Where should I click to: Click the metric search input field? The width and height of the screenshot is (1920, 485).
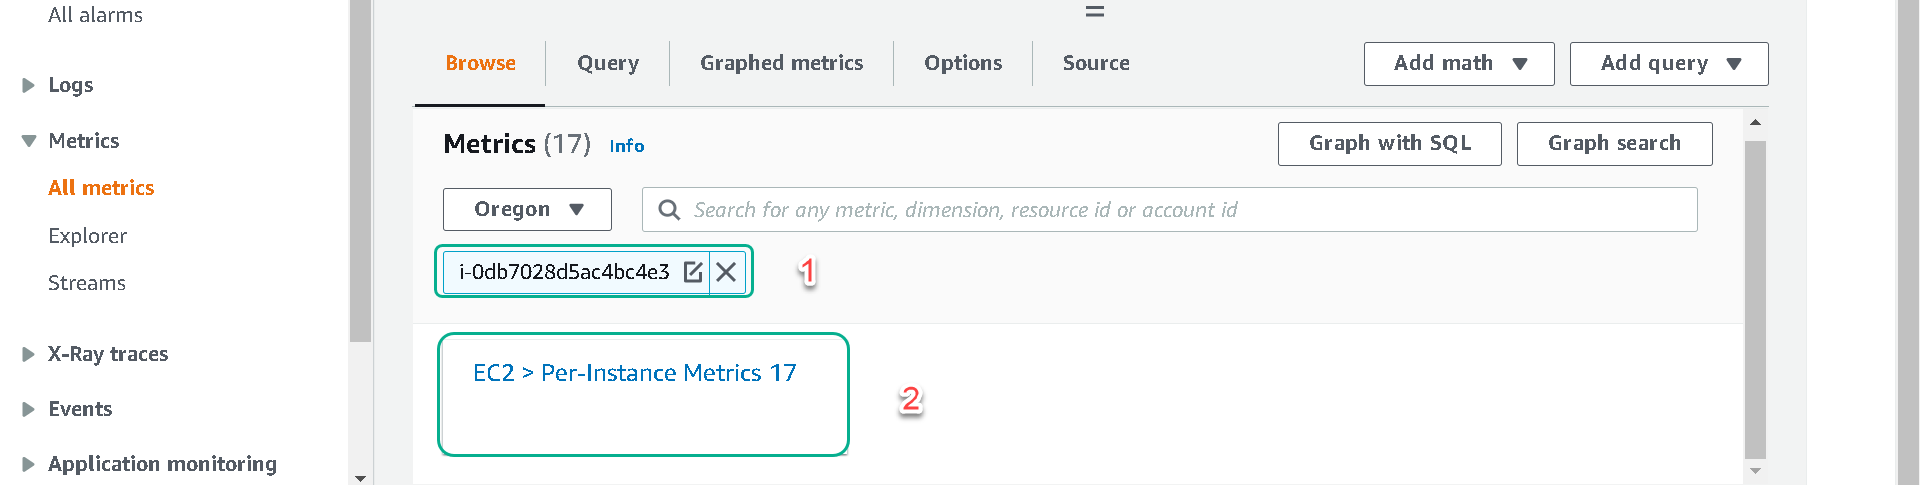1170,210
